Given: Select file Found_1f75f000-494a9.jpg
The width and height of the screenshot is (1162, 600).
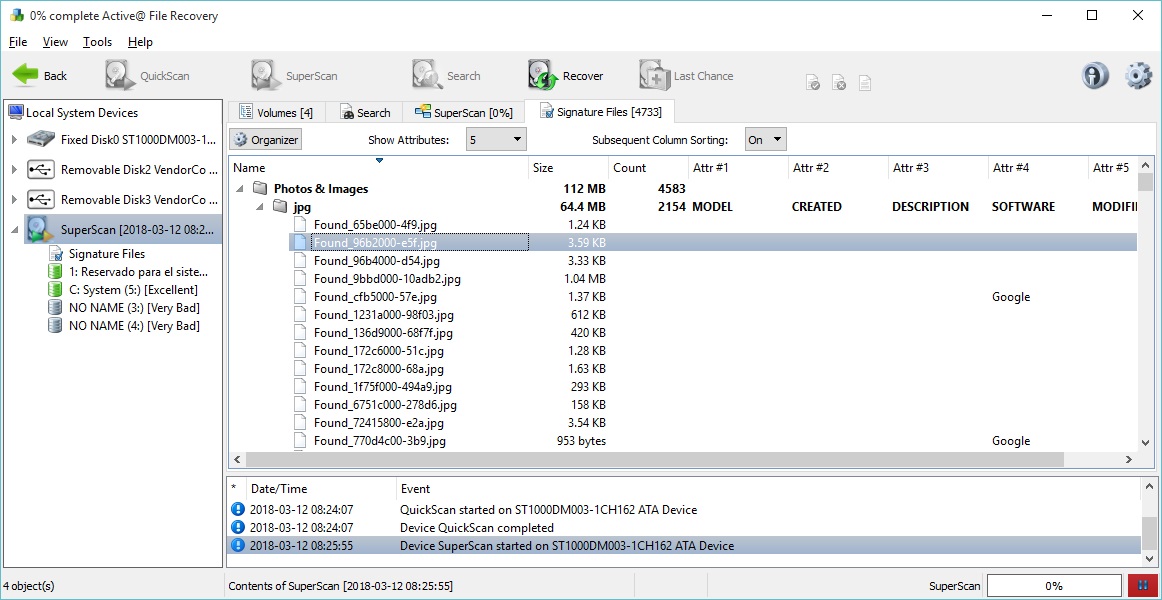Looking at the screenshot, I should [382, 387].
